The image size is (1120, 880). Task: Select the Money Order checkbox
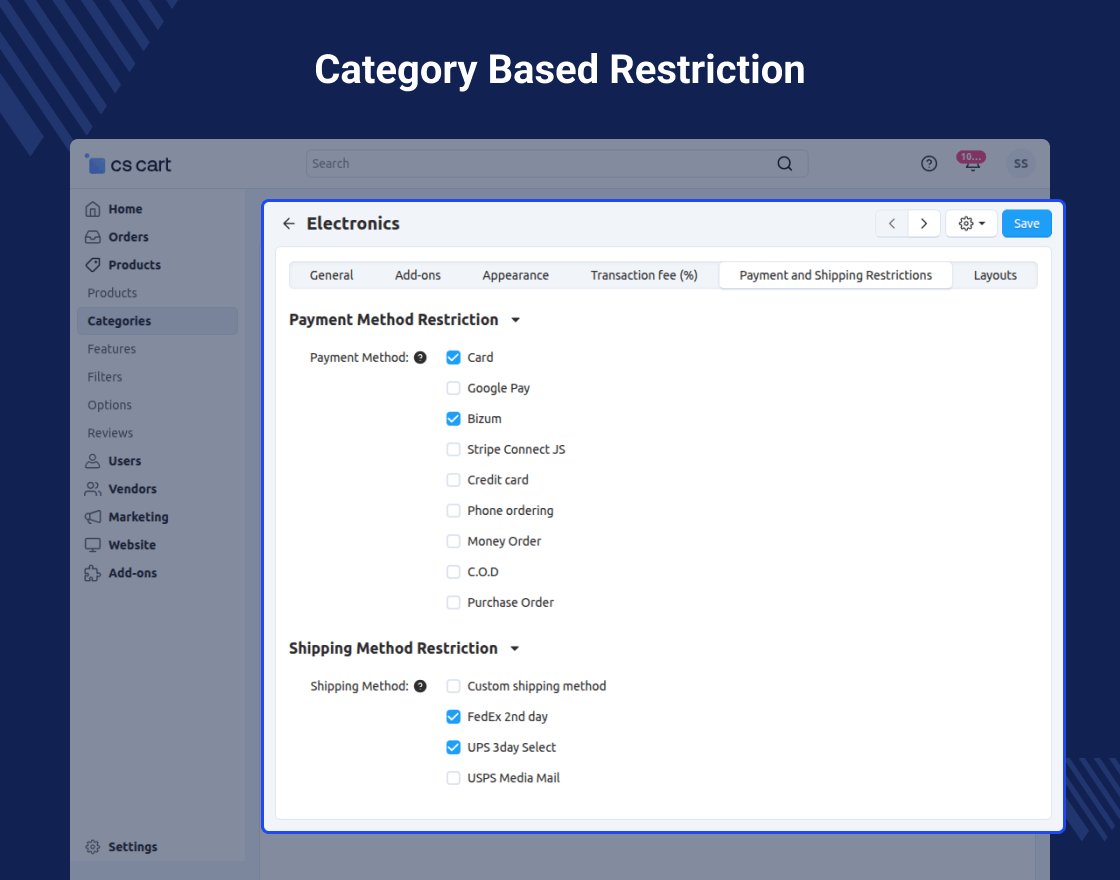pyautogui.click(x=453, y=541)
